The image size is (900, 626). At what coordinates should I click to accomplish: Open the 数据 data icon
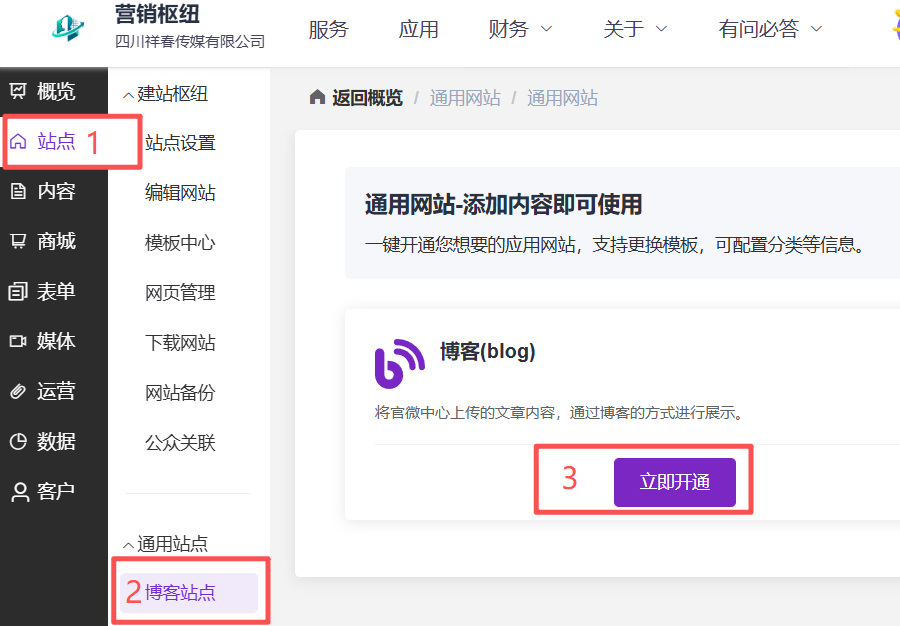19,441
